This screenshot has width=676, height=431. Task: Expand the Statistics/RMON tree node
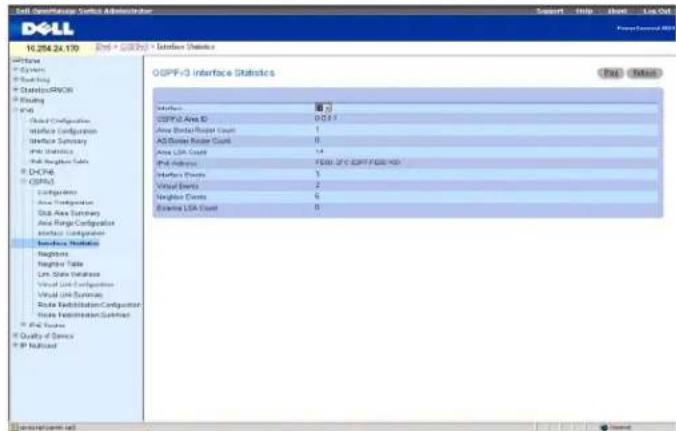tap(16, 90)
